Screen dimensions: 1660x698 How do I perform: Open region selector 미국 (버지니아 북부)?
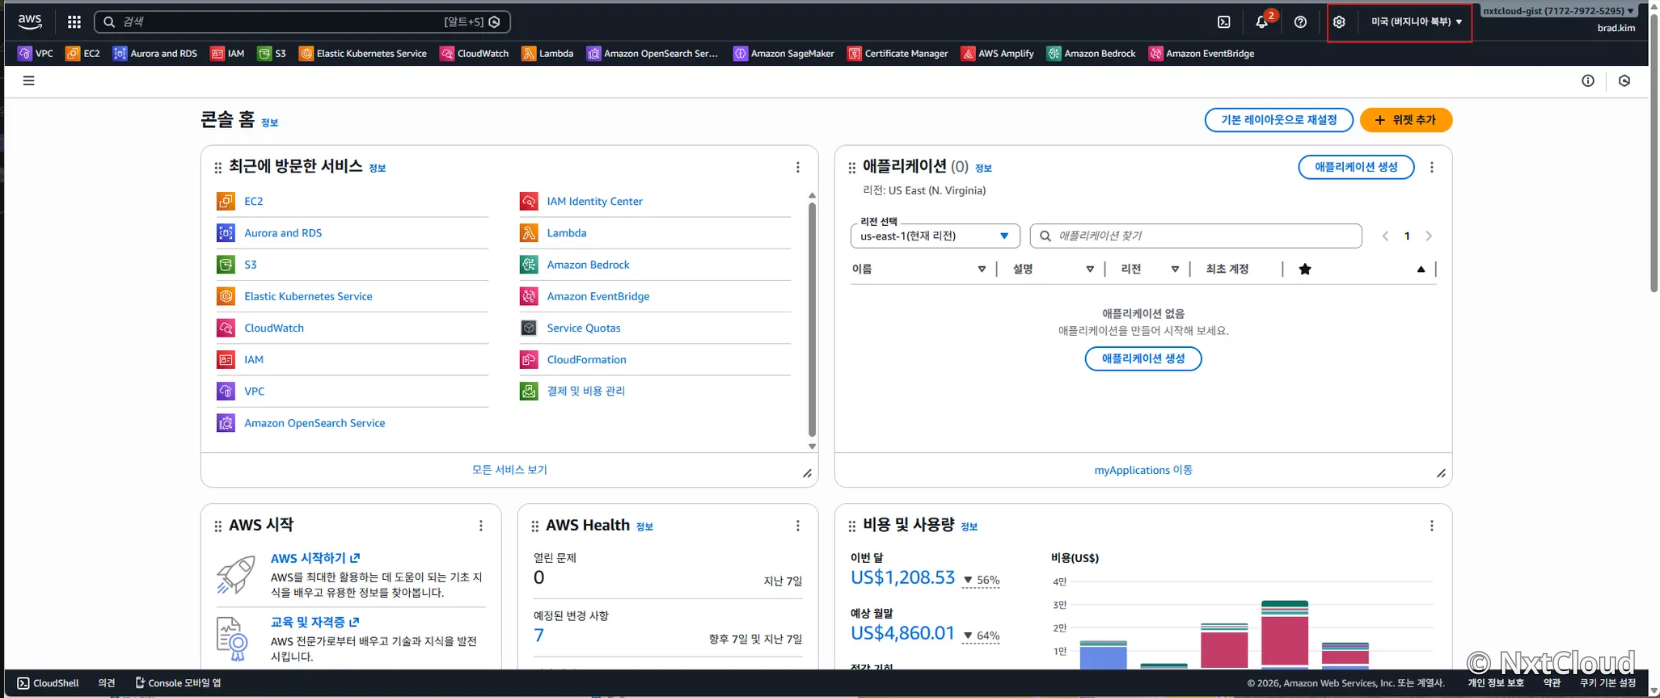[1416, 21]
